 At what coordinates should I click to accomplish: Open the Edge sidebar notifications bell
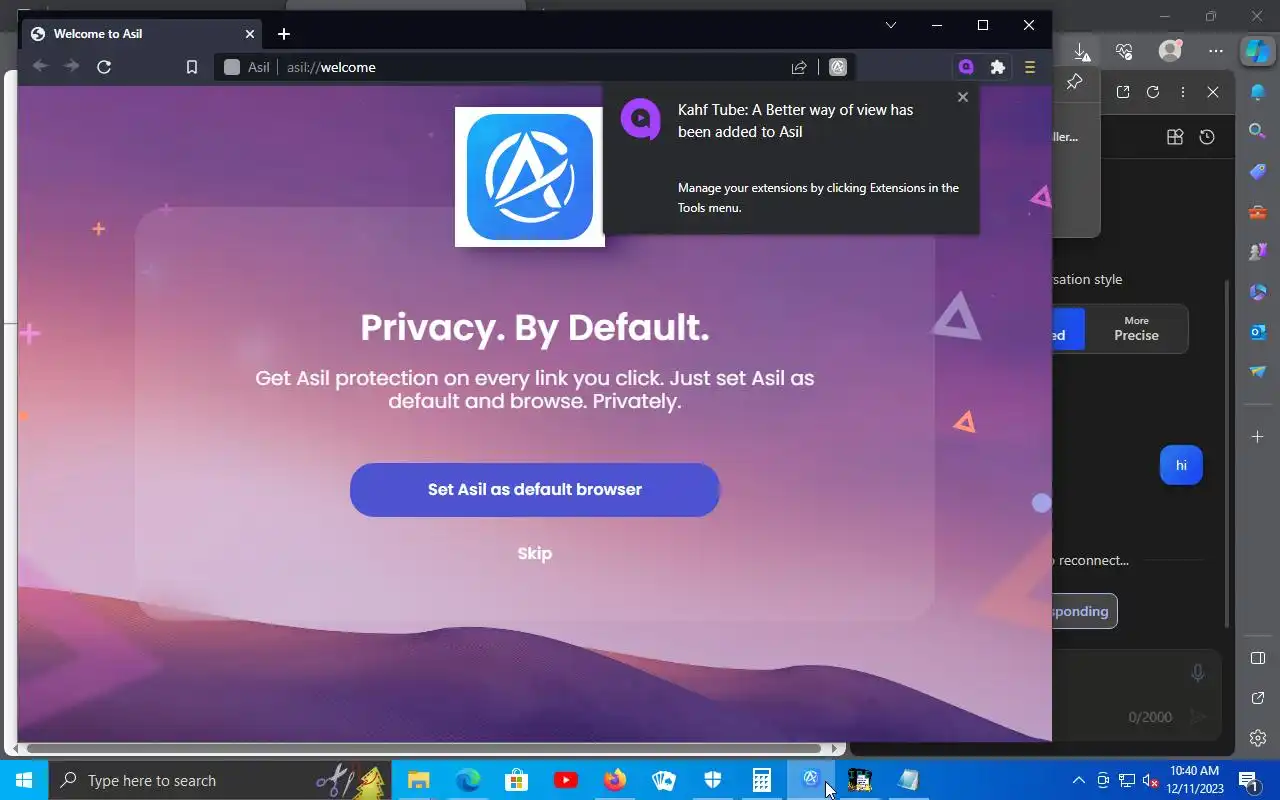tap(1258, 92)
